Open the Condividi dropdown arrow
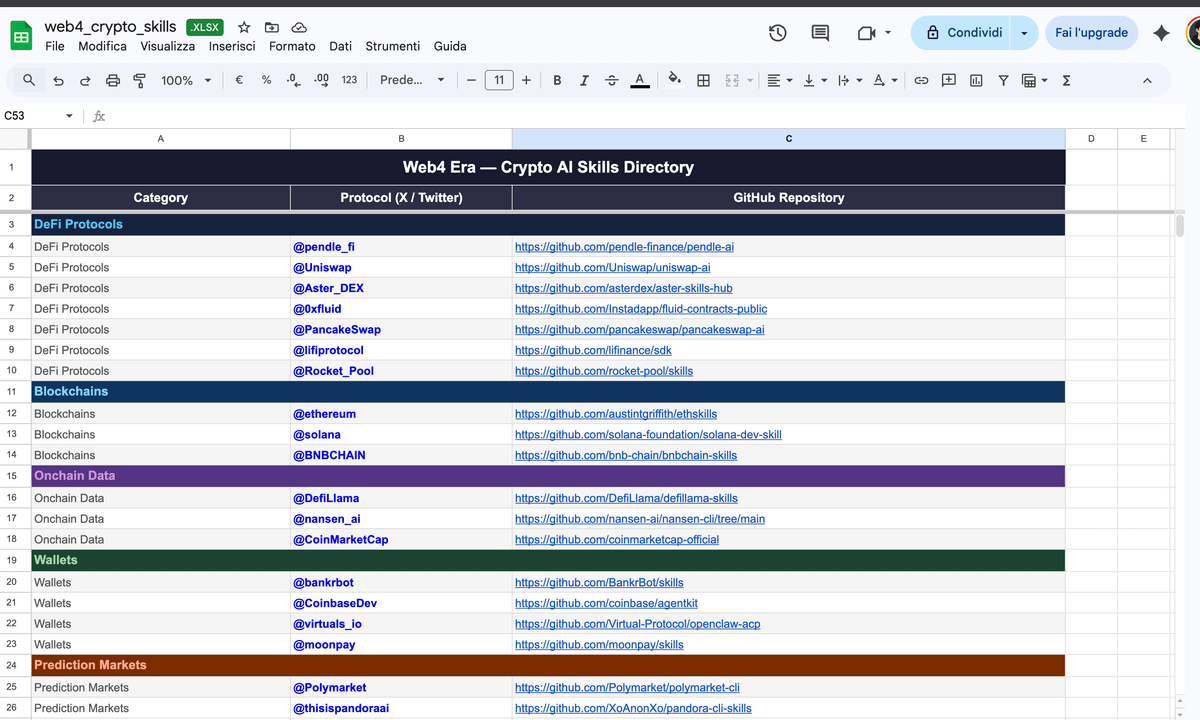Image resolution: width=1200 pixels, height=720 pixels. (x=1023, y=33)
